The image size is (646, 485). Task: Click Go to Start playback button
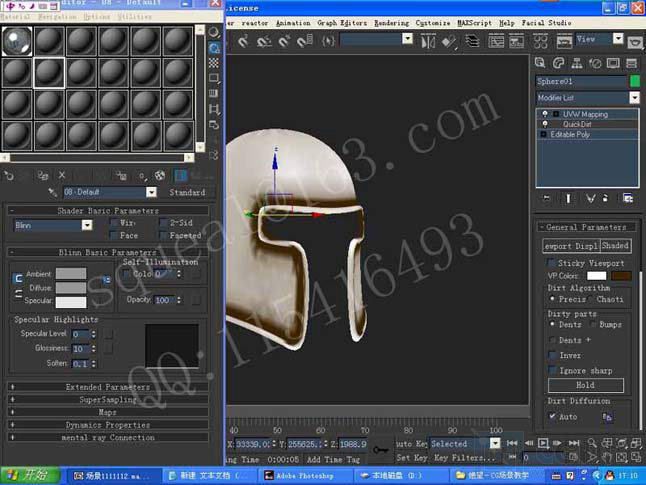click(x=512, y=443)
